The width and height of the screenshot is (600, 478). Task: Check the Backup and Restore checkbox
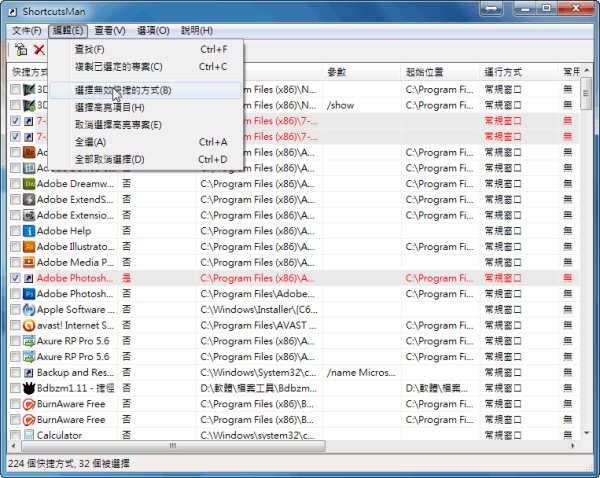(x=15, y=373)
